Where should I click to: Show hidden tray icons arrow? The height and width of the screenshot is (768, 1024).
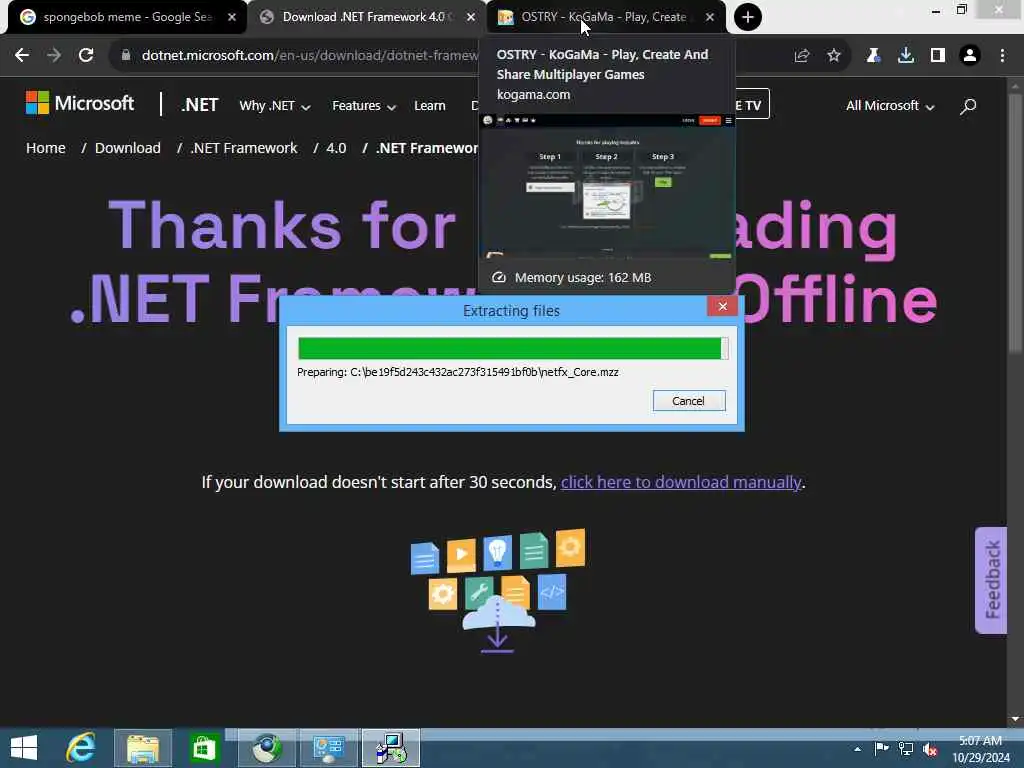(857, 749)
